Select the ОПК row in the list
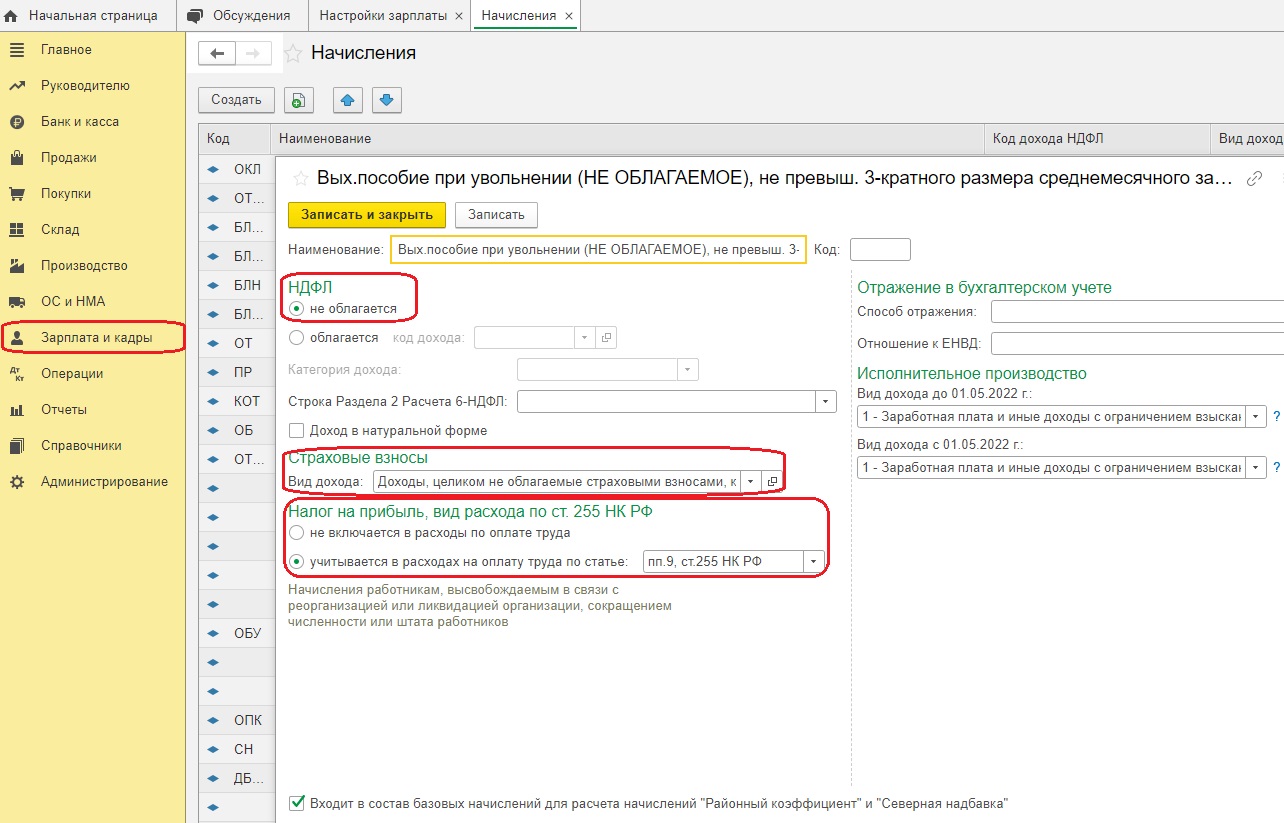The height and width of the screenshot is (823, 1284). click(236, 720)
